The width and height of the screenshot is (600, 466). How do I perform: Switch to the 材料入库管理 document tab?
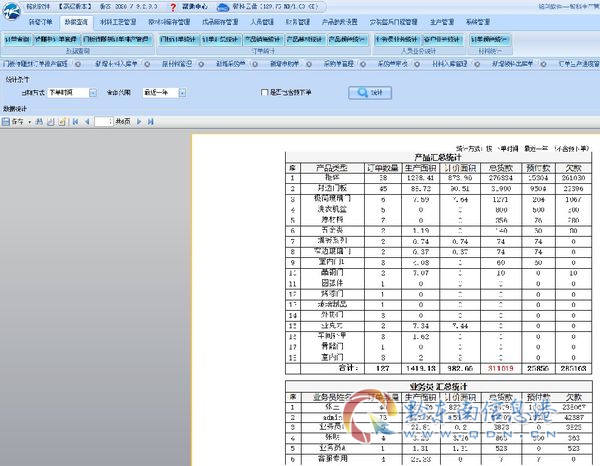(x=450, y=64)
